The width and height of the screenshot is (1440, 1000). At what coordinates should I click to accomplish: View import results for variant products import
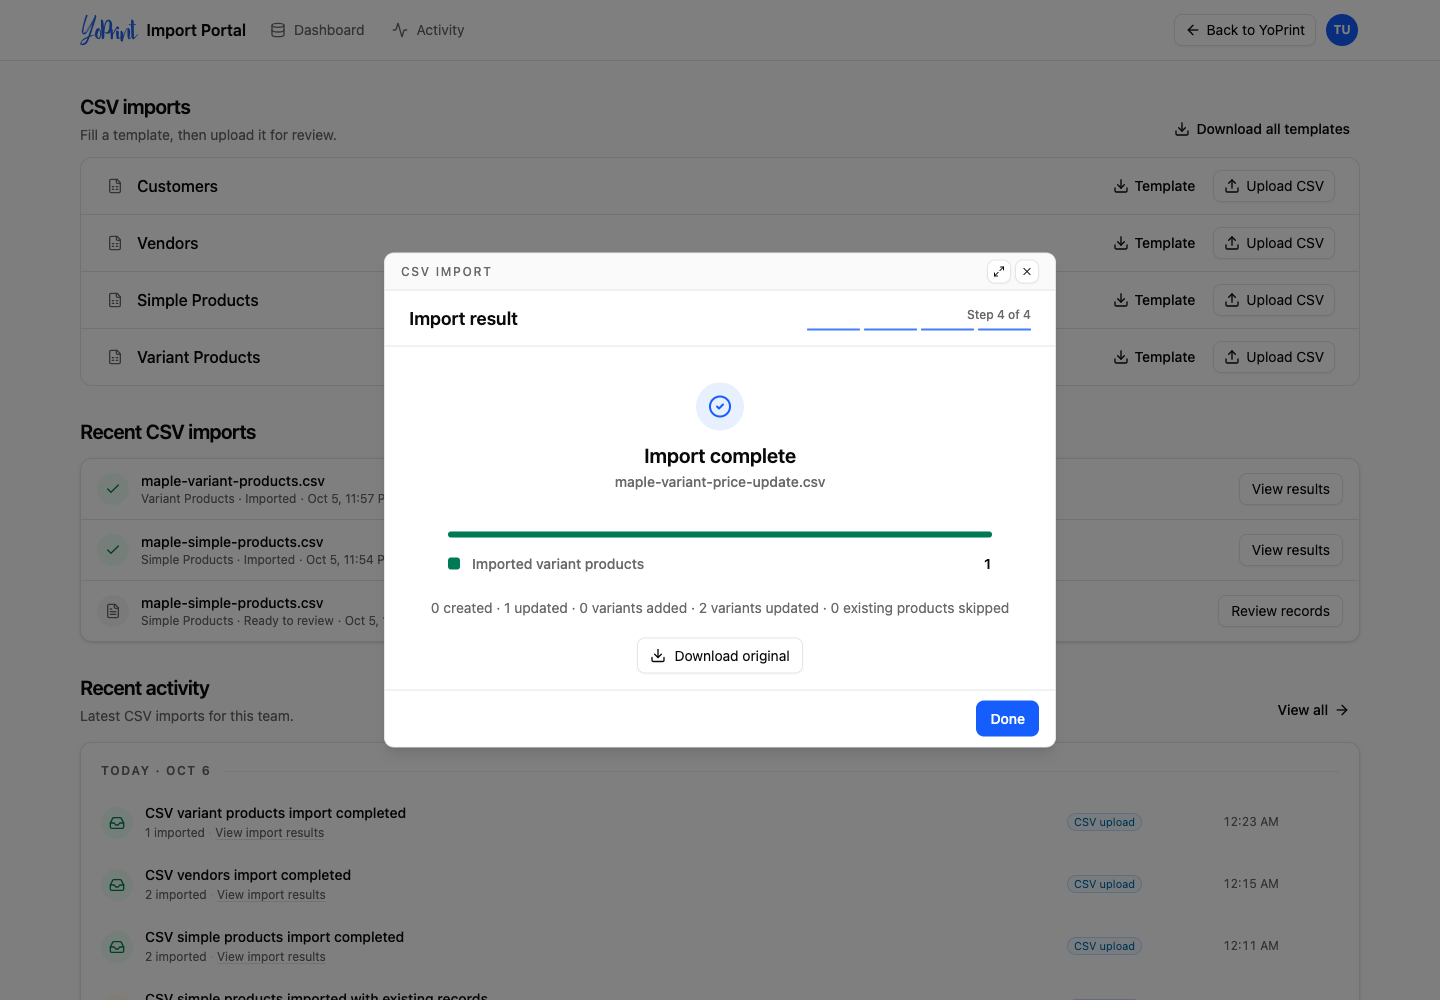[270, 833]
